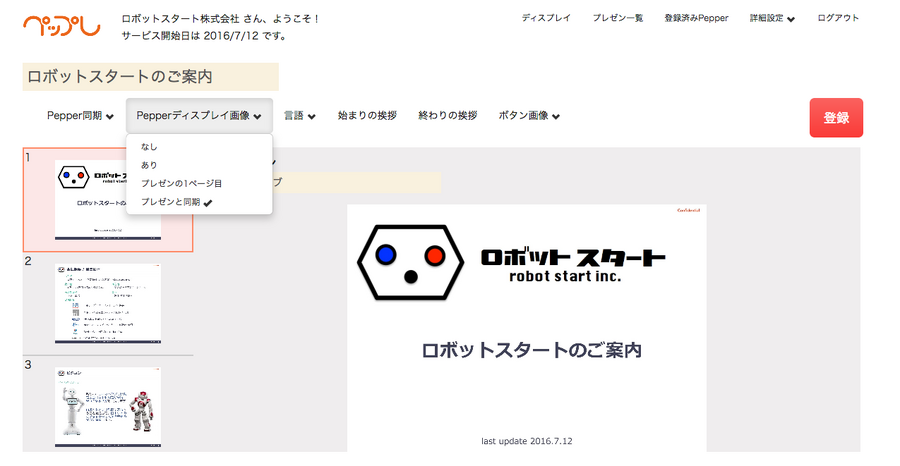Open the プレゼン一覧 link
This screenshot has height=466, width=900.
pyautogui.click(x=617, y=18)
